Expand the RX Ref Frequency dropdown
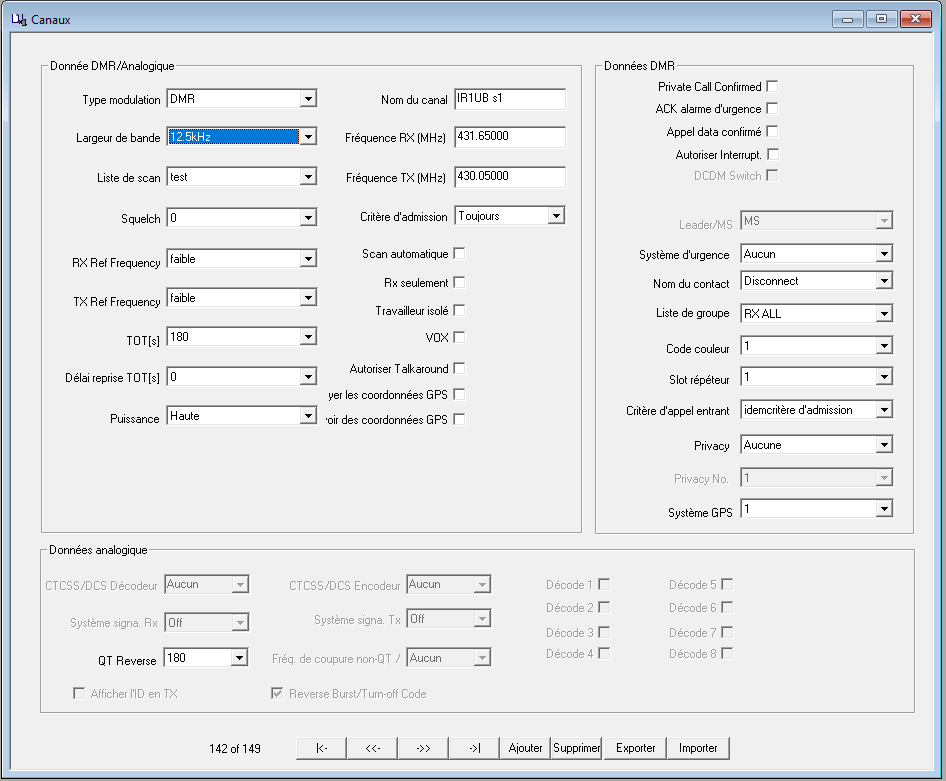 [308, 259]
